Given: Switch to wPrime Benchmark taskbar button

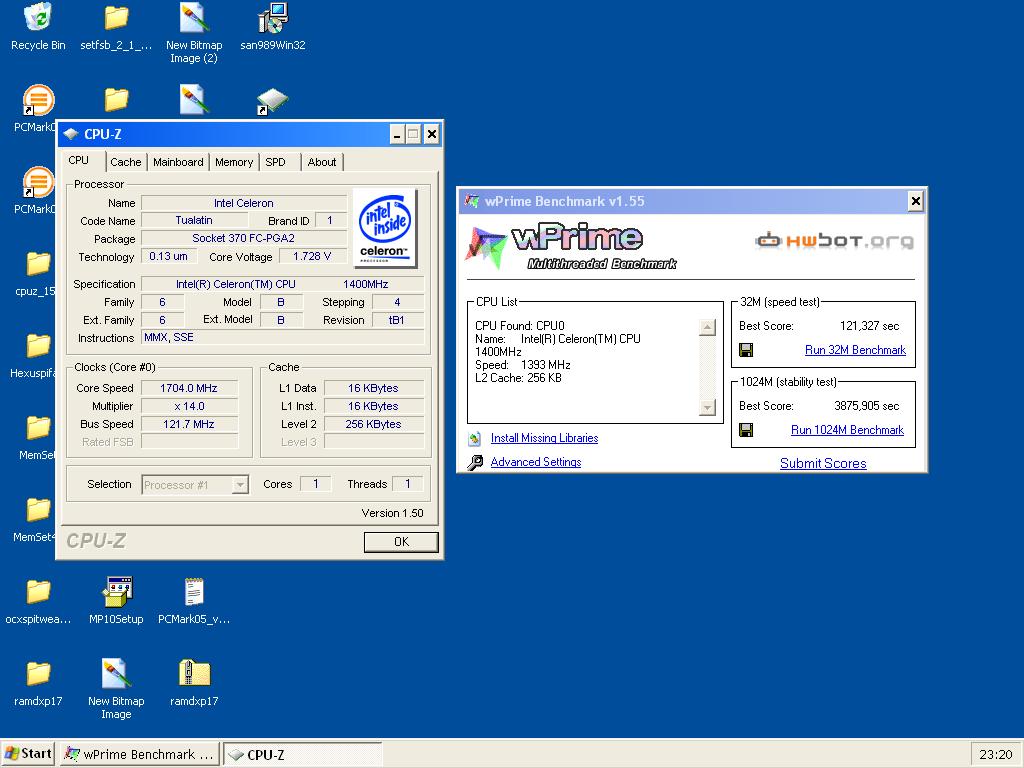Looking at the screenshot, I should pos(139,754).
